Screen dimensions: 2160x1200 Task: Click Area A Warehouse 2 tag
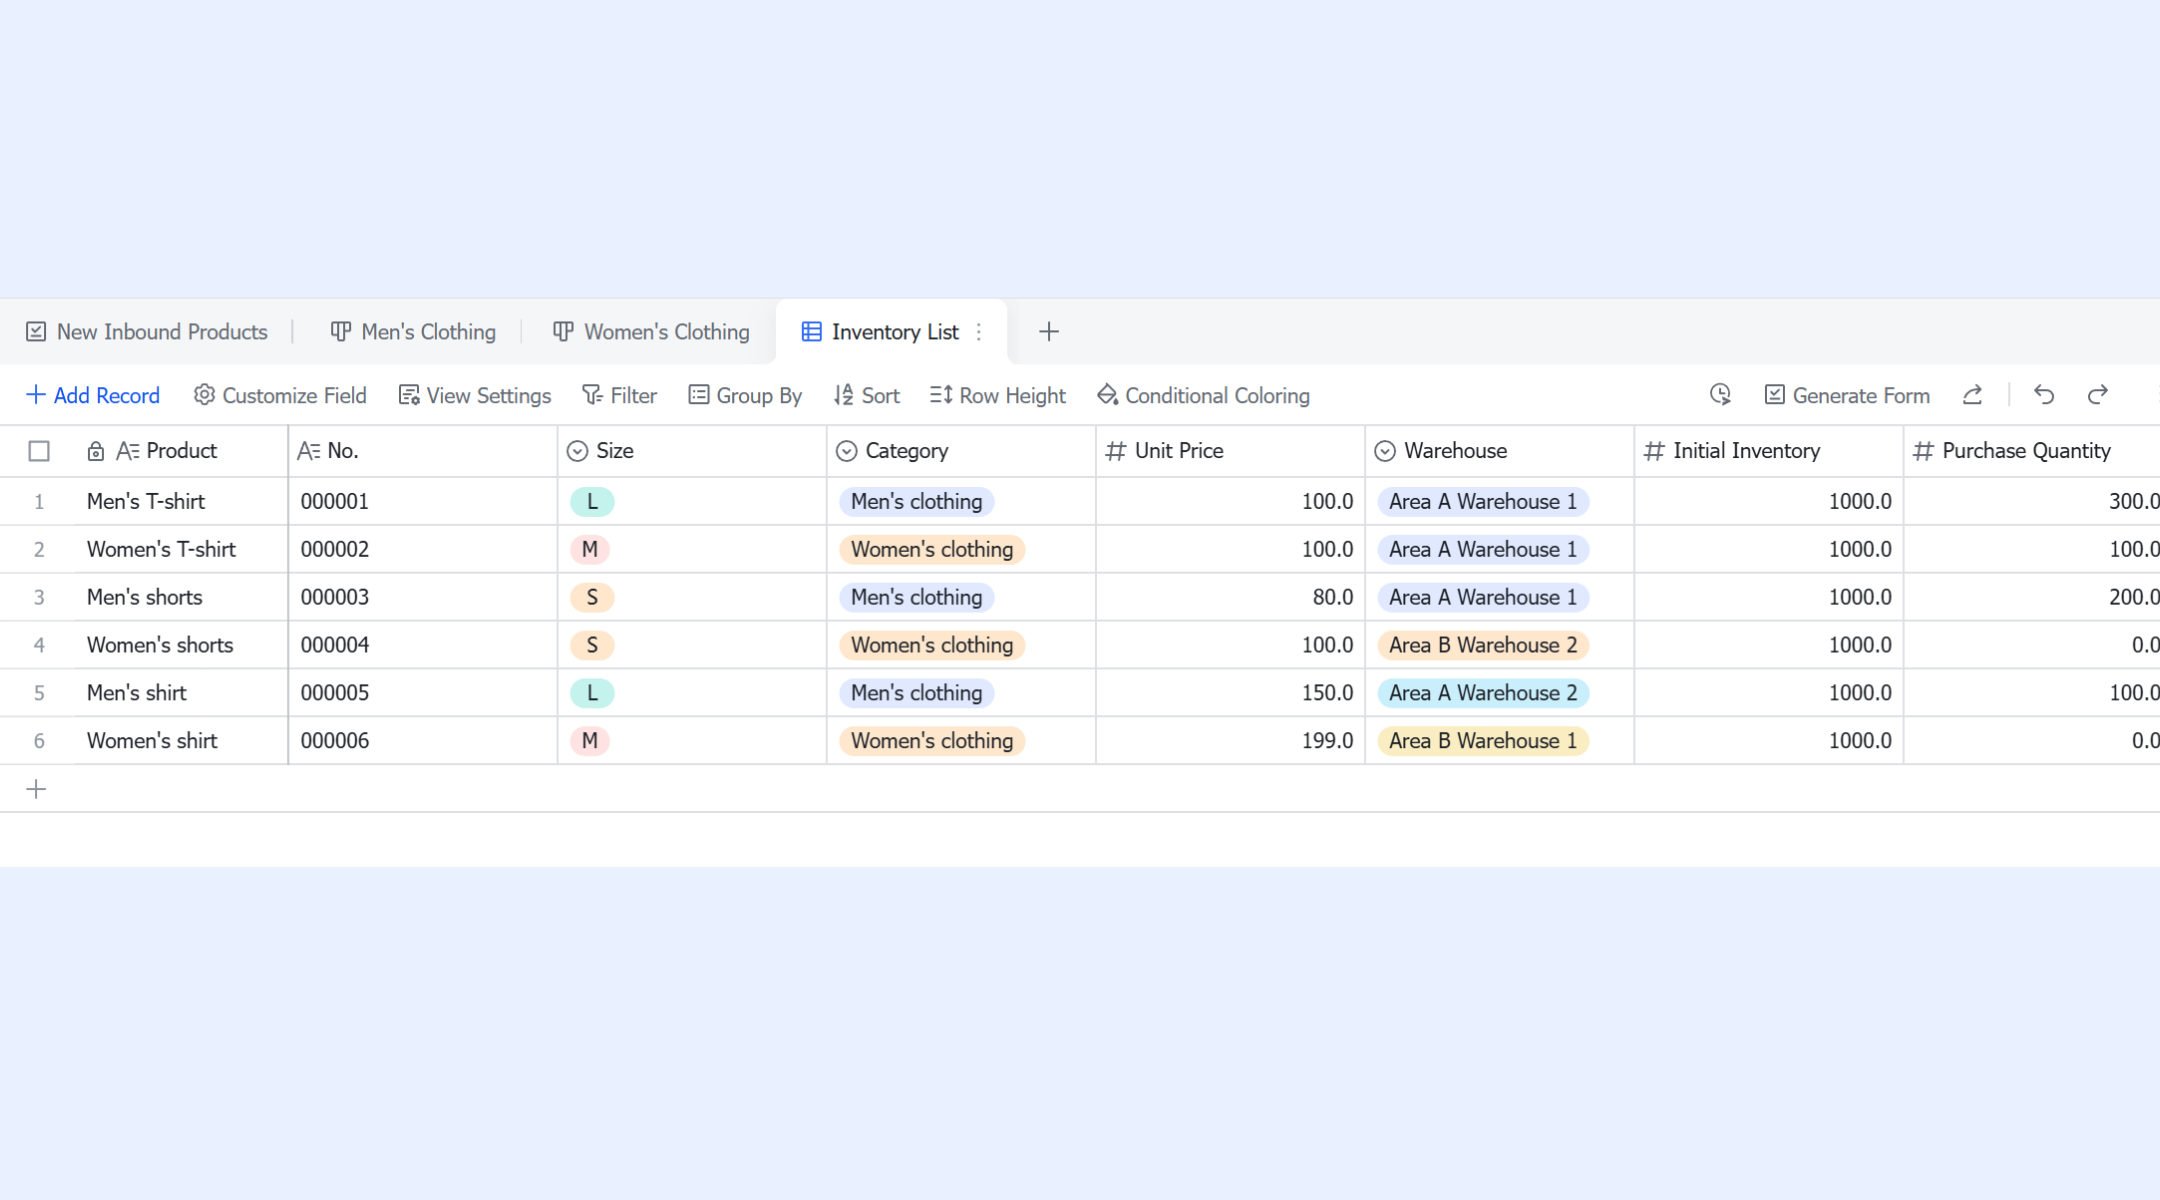click(x=1483, y=693)
